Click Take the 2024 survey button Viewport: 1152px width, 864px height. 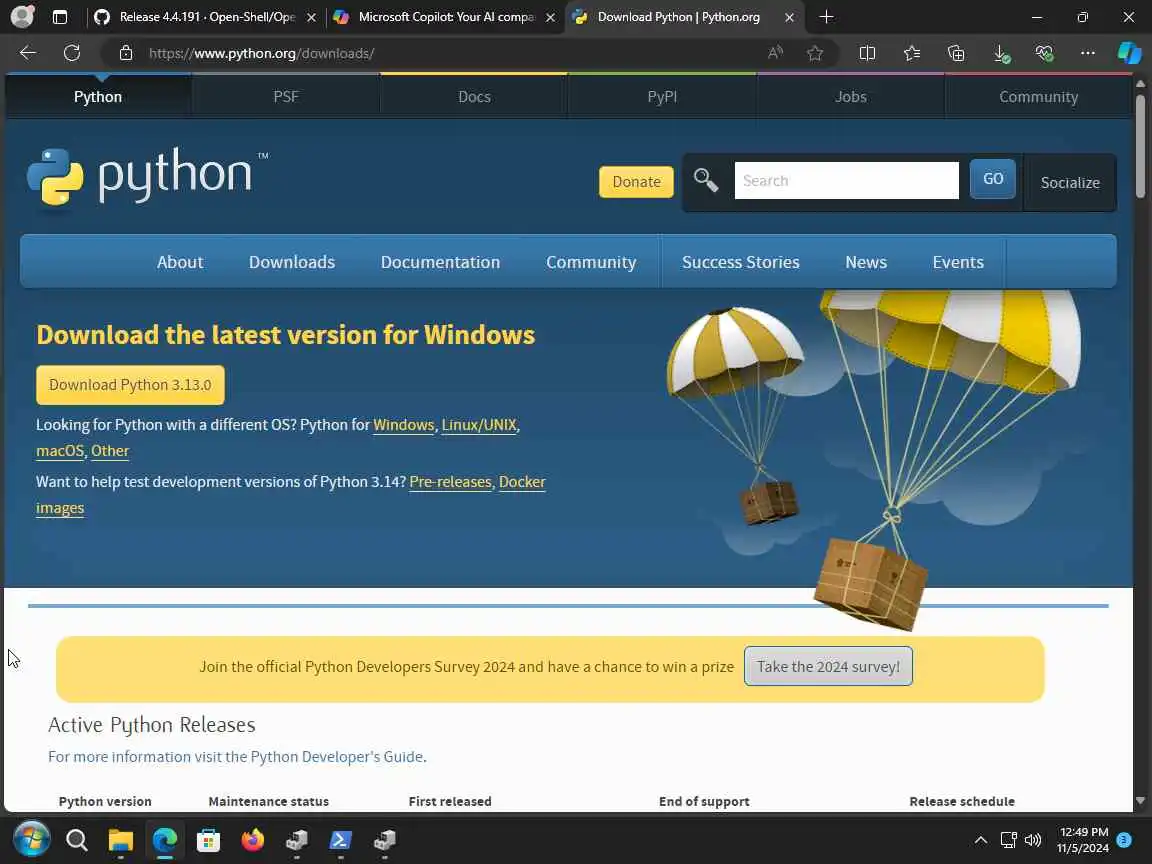(828, 666)
